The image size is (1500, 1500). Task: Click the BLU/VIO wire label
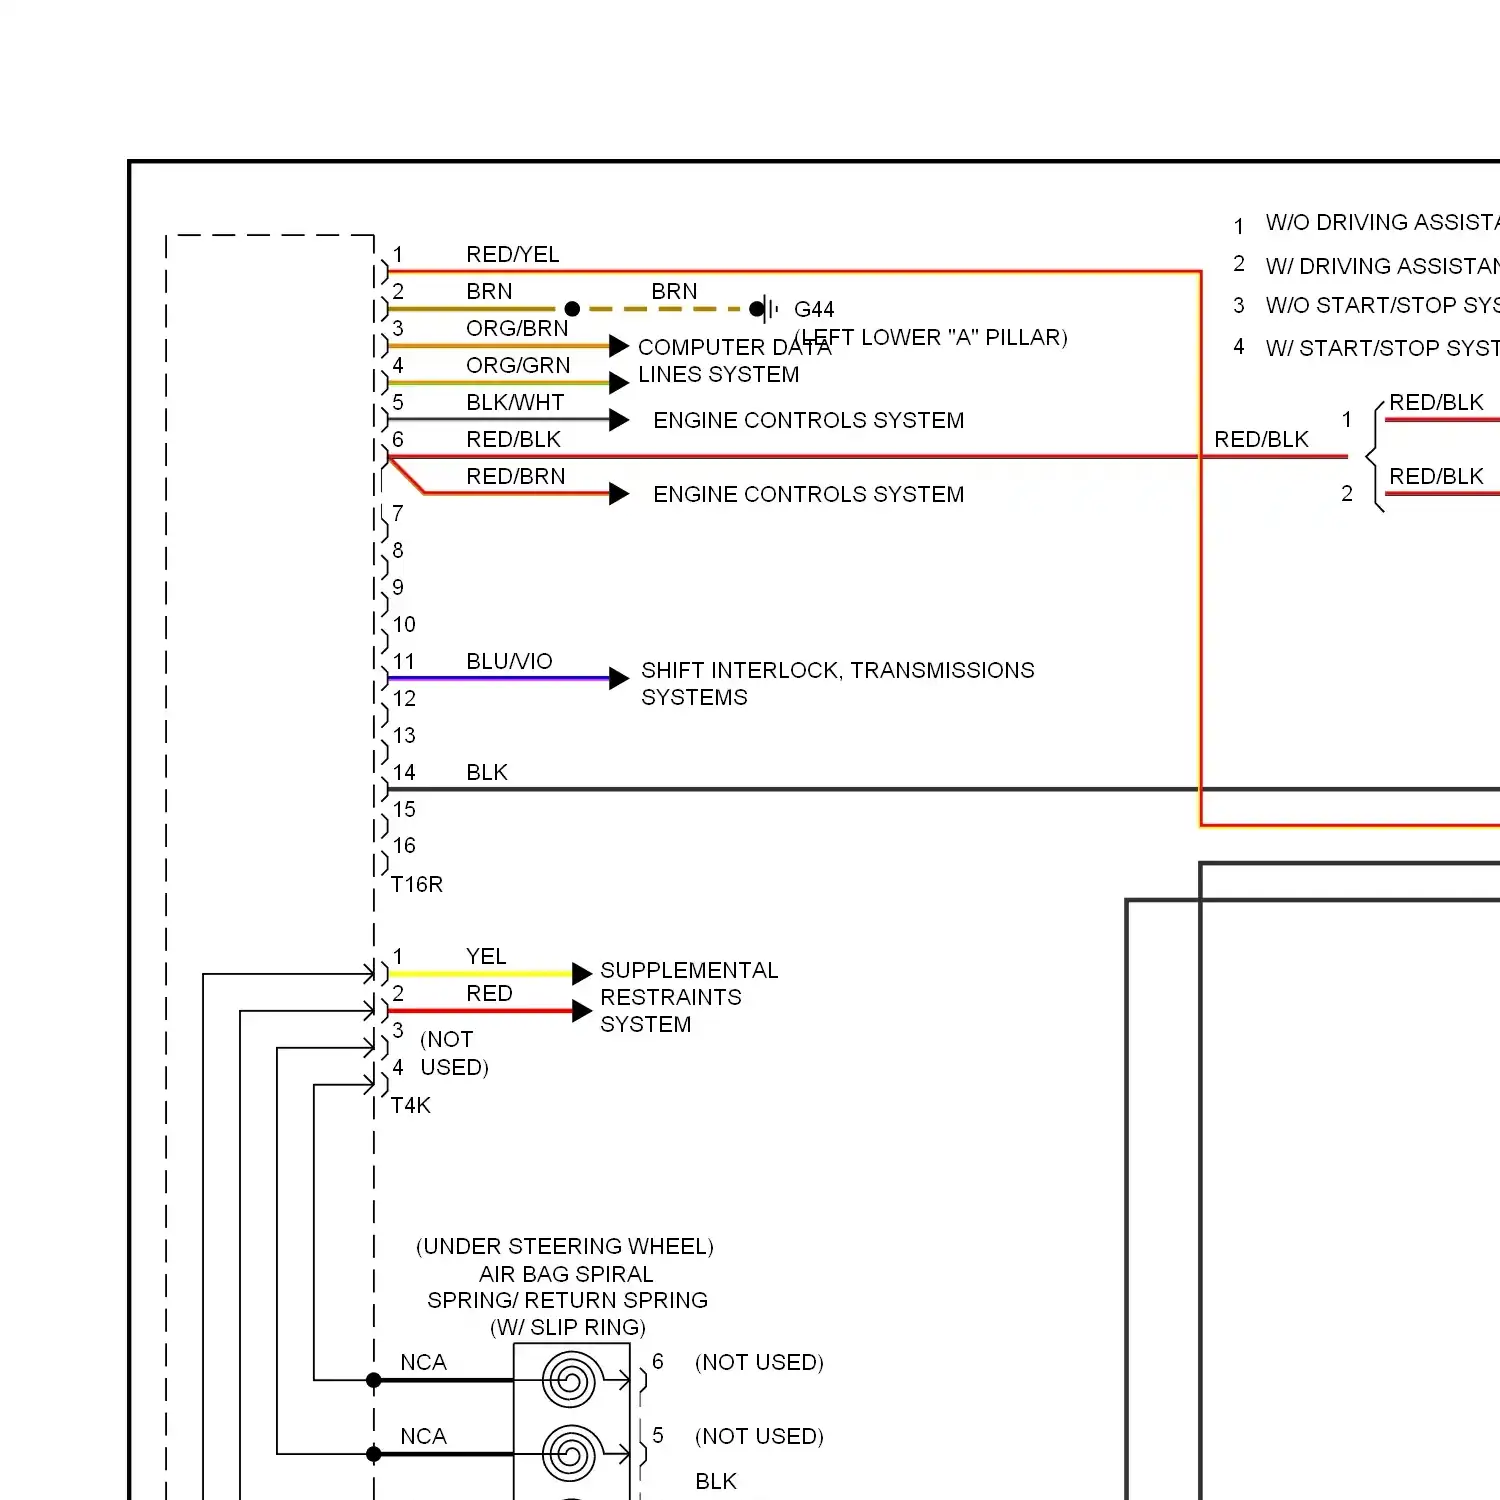509,661
